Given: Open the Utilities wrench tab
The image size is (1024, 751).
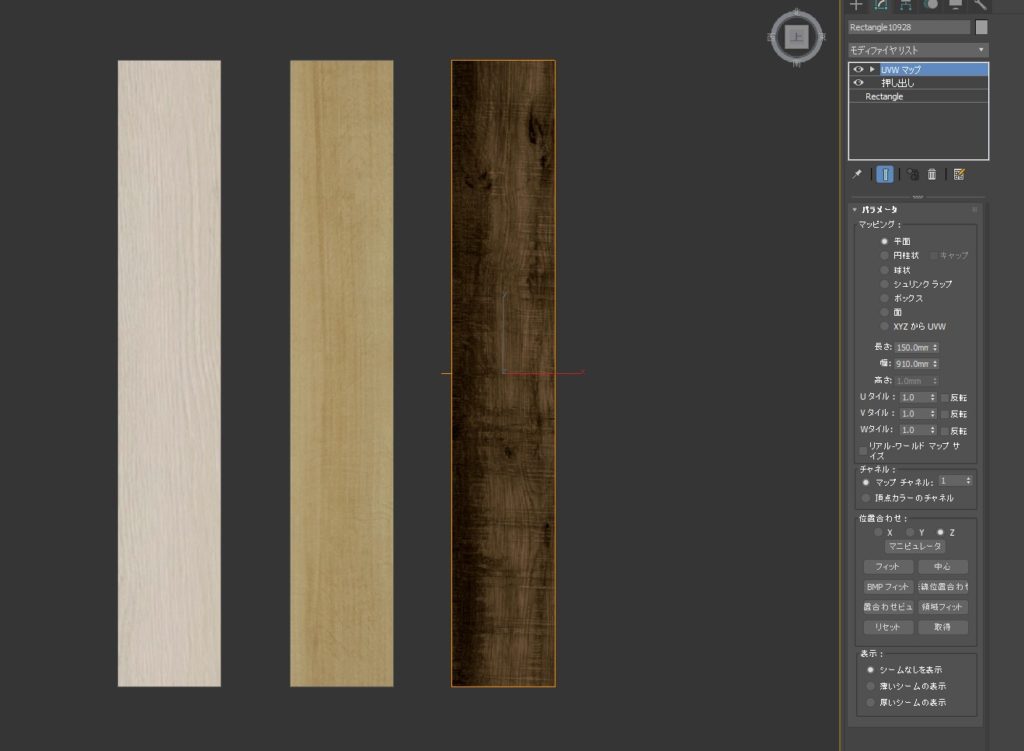Looking at the screenshot, I should click(980, 5).
